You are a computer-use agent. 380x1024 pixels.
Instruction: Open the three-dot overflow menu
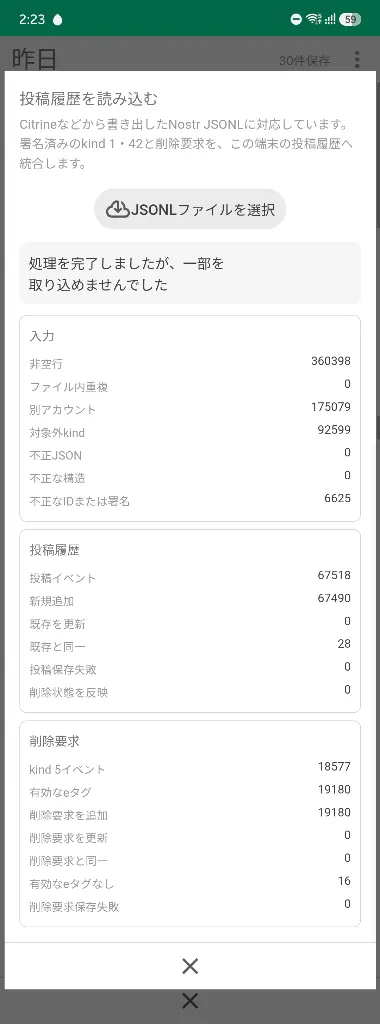coord(356,60)
